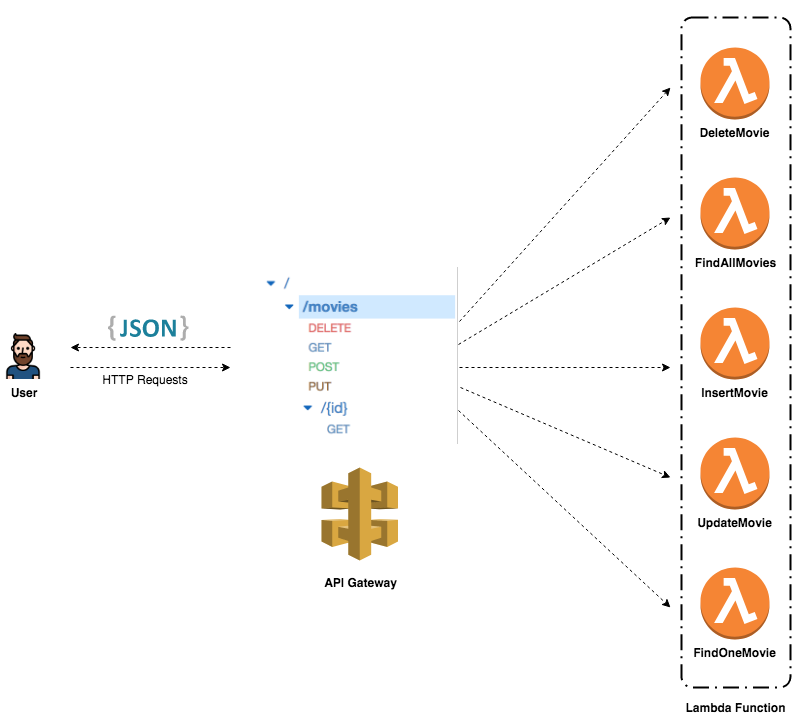Click the InsertMovie lambda icon
The height and width of the screenshot is (724, 800).
point(734,343)
